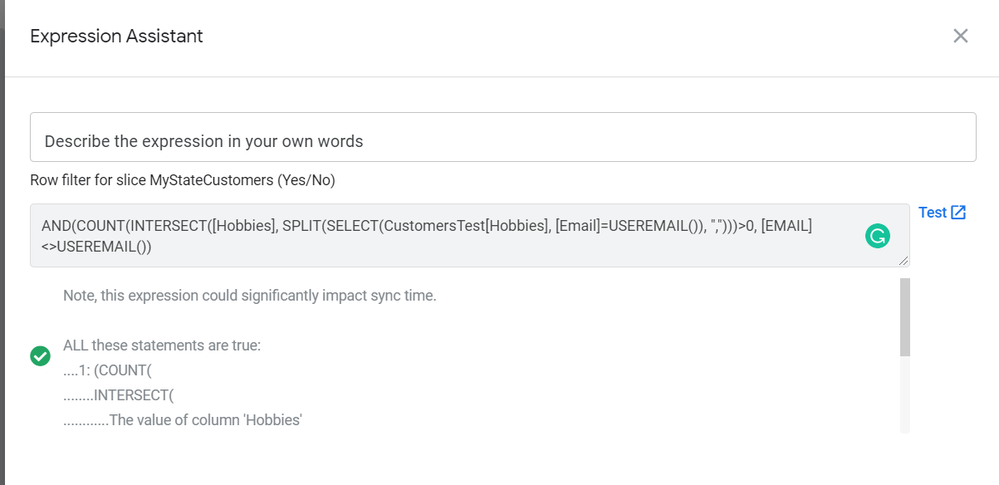Viewport: 999px width, 485px height.
Task: Open the Test link for the expression
Action: pyautogui.click(x=932, y=212)
